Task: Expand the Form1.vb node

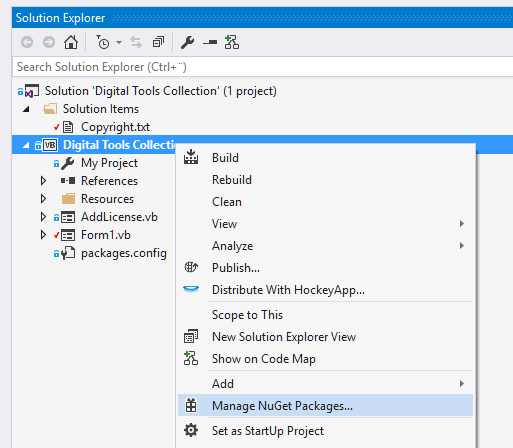Action: 43,235
